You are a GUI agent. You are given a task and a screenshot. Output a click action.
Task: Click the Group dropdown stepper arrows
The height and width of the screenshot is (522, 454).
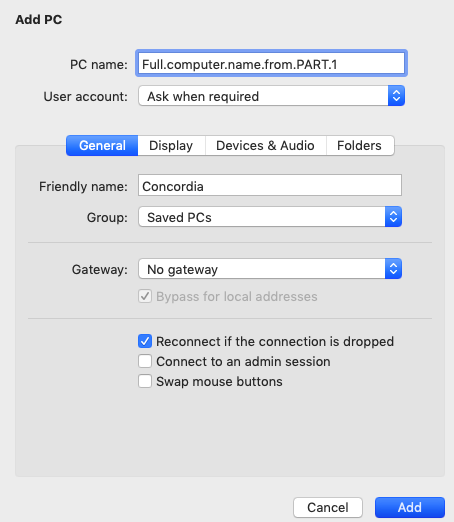tap(393, 217)
